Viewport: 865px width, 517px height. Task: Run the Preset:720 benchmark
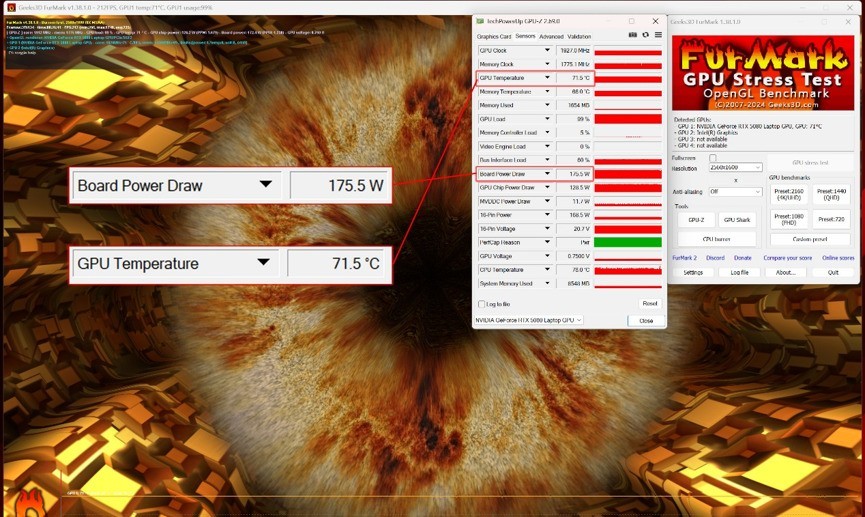(831, 219)
